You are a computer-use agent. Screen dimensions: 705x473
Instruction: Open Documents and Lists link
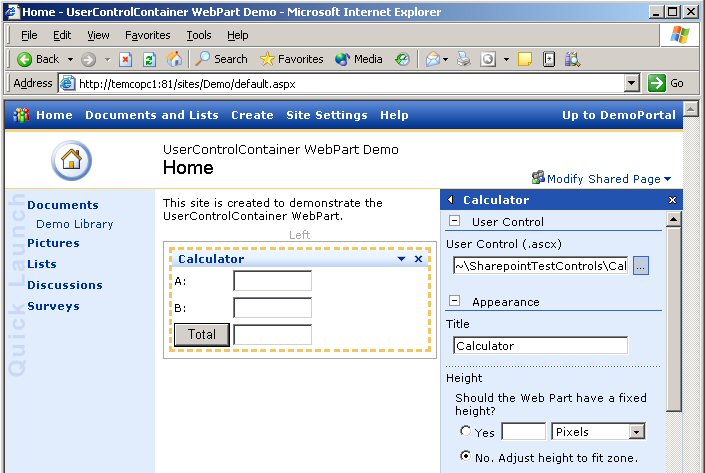click(152, 115)
